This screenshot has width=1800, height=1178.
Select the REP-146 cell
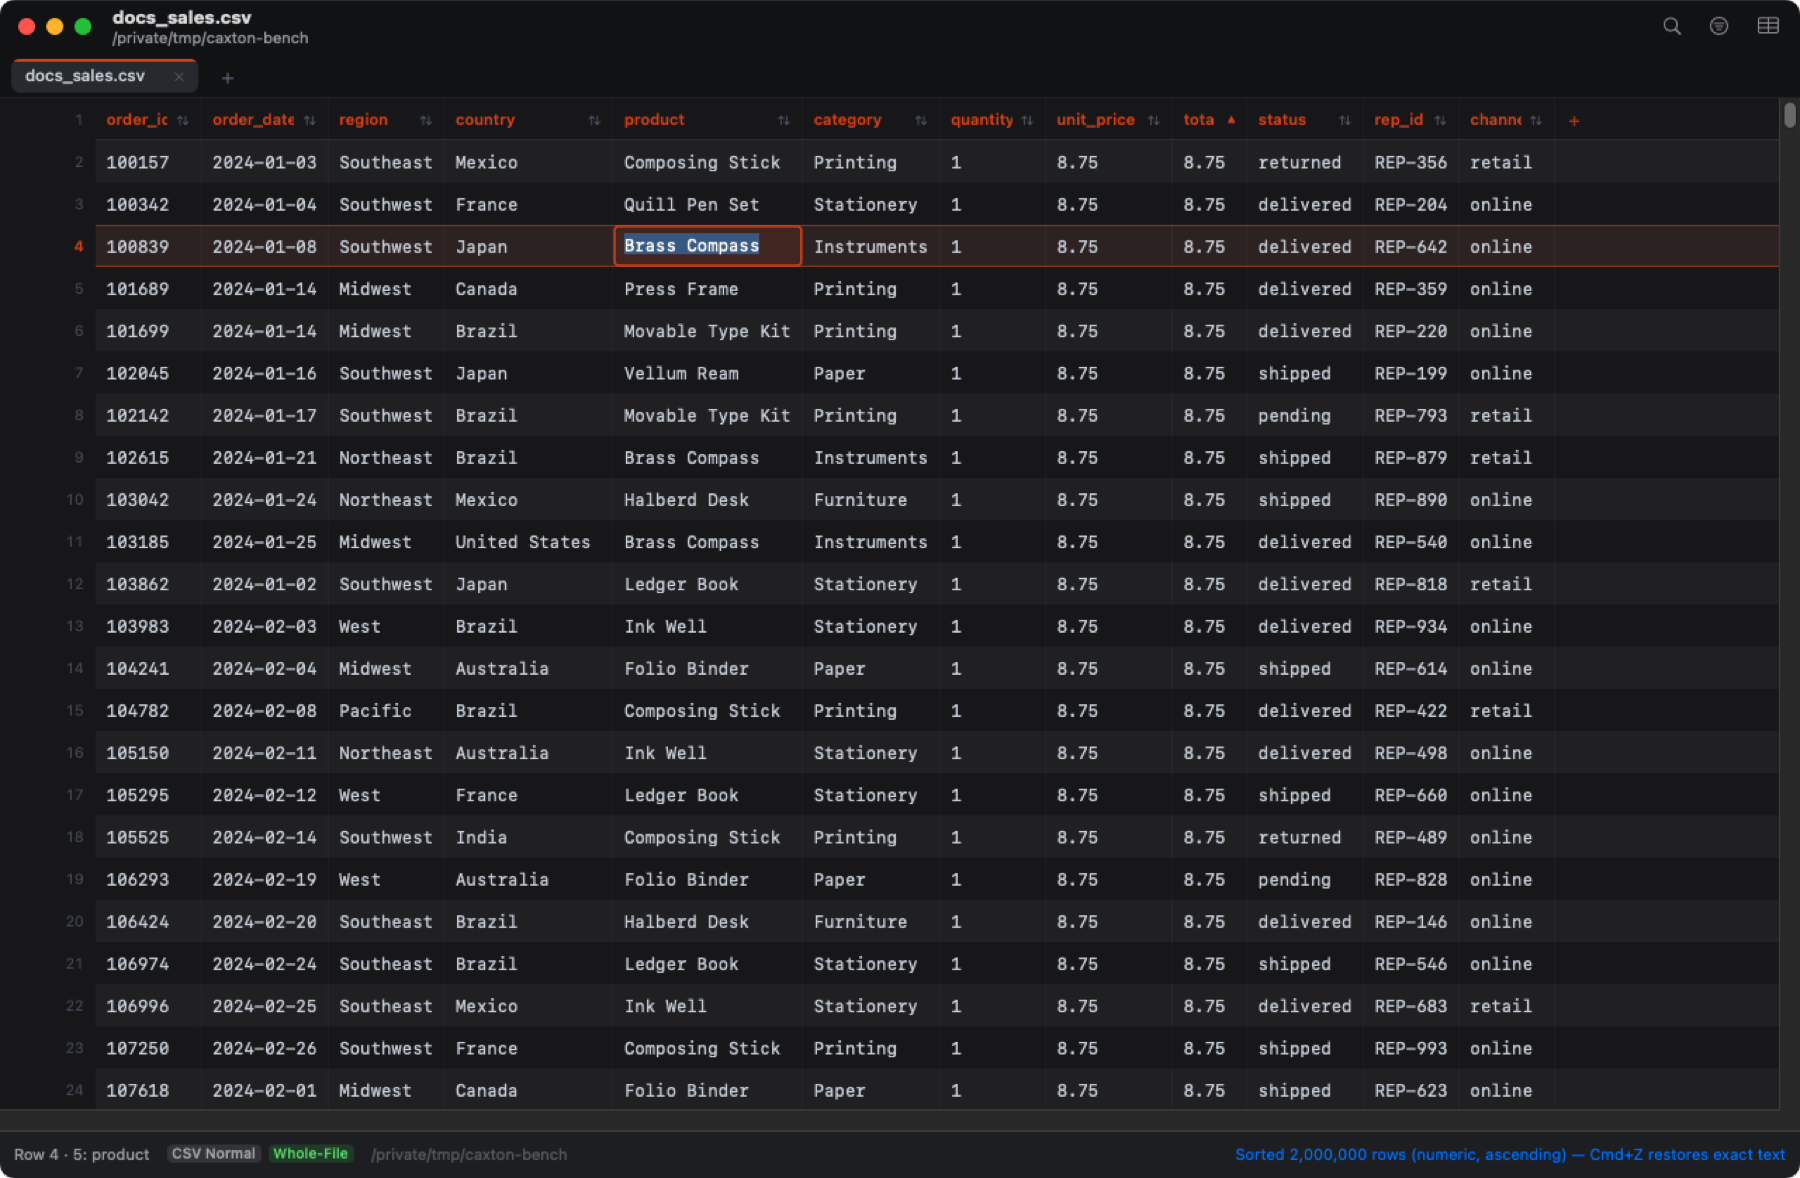[x=1411, y=922]
